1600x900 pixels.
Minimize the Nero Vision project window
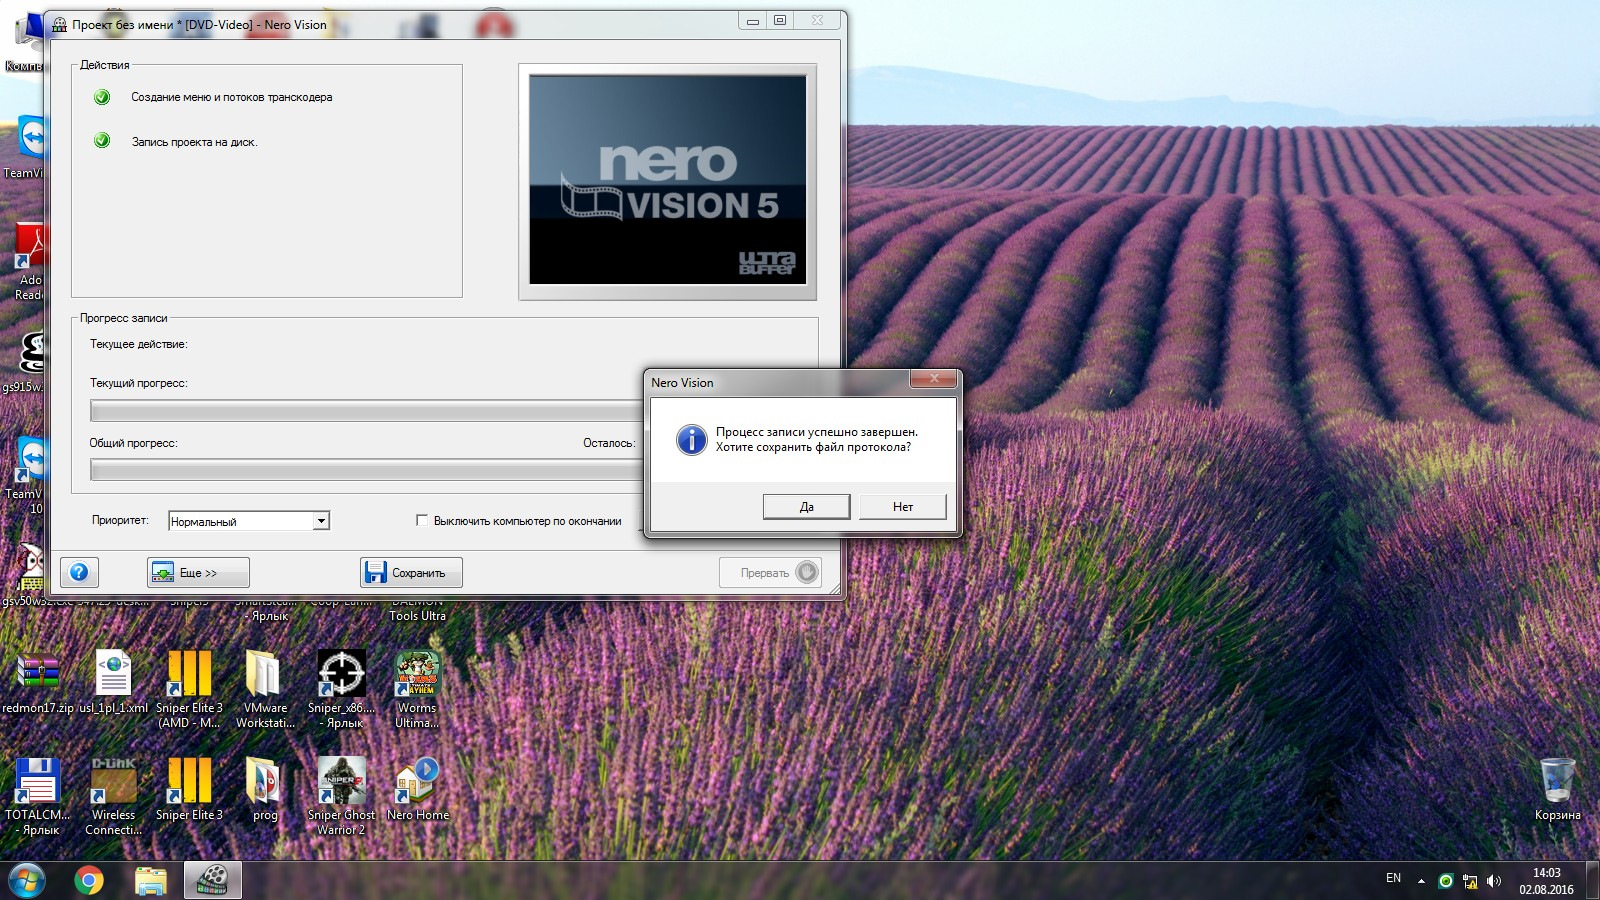click(x=752, y=20)
